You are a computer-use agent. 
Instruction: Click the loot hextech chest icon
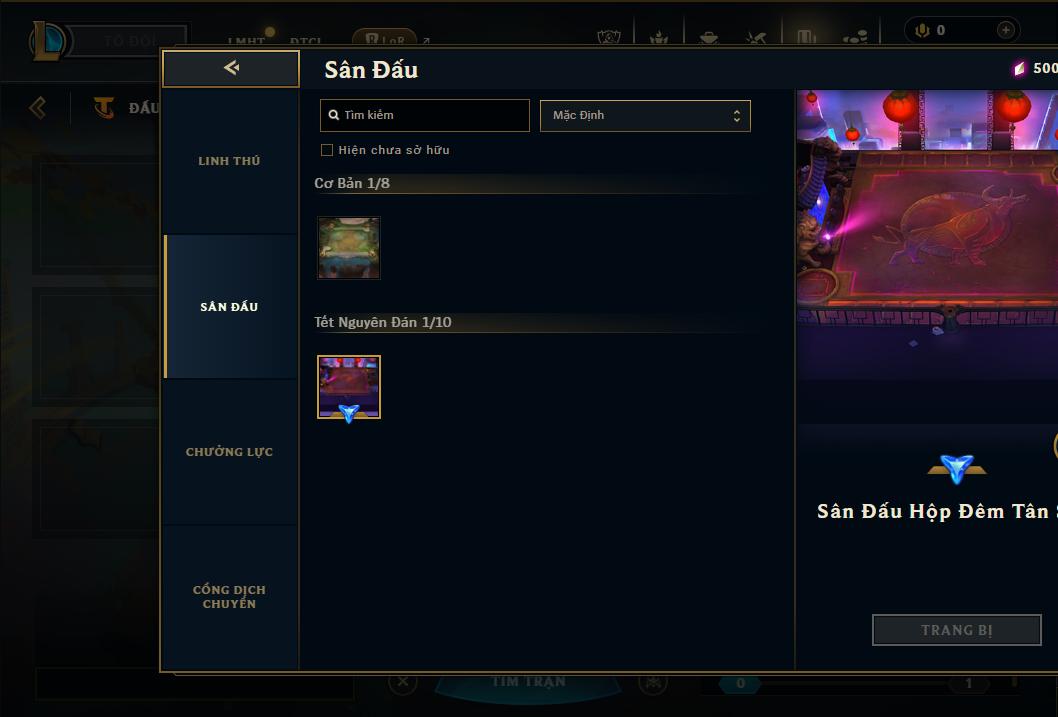[708, 38]
